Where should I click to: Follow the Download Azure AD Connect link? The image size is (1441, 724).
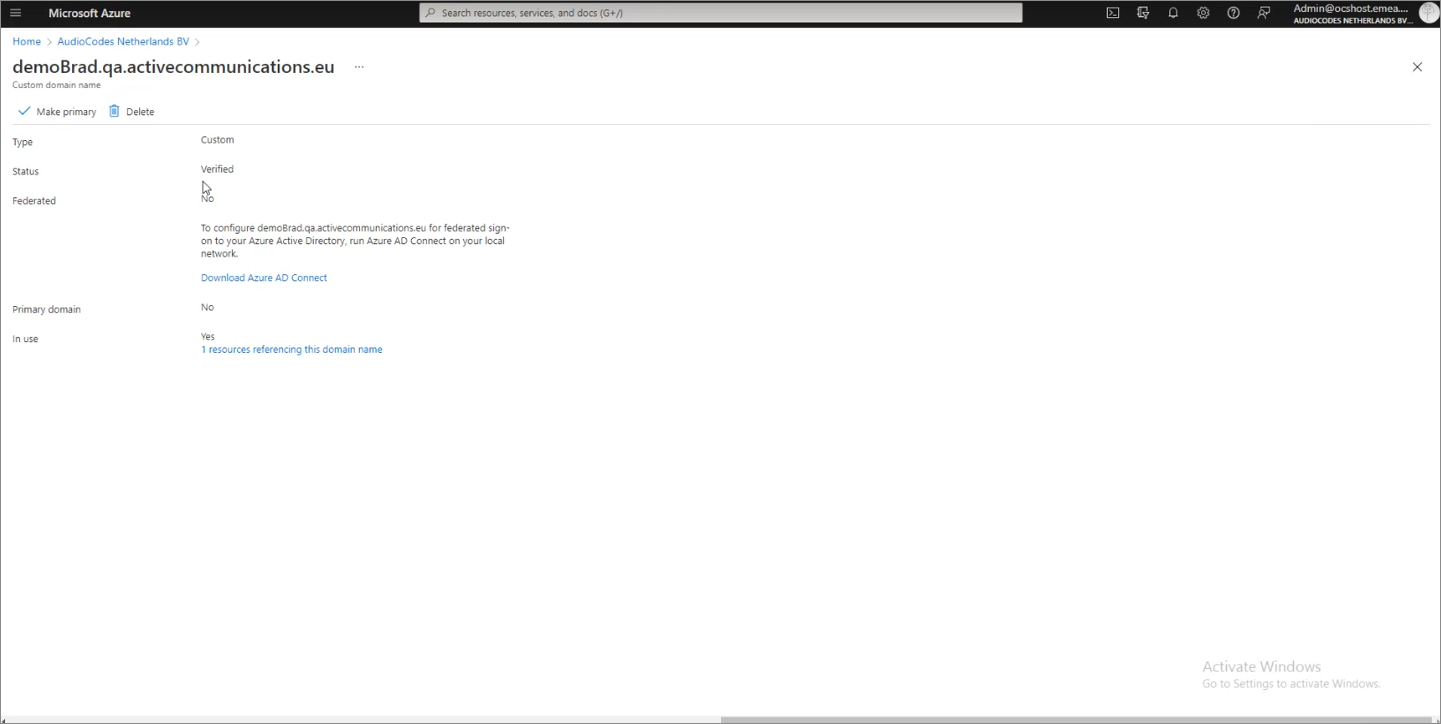point(264,278)
